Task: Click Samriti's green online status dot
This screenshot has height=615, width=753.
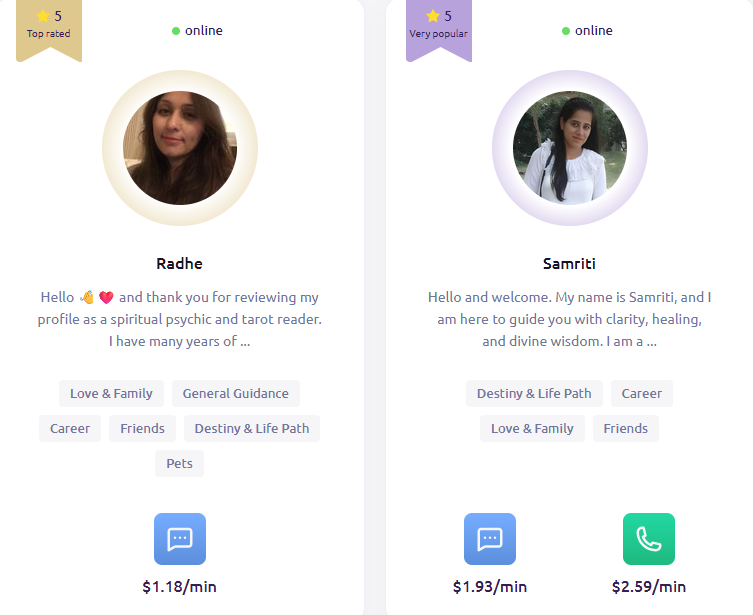Action: click(x=566, y=31)
